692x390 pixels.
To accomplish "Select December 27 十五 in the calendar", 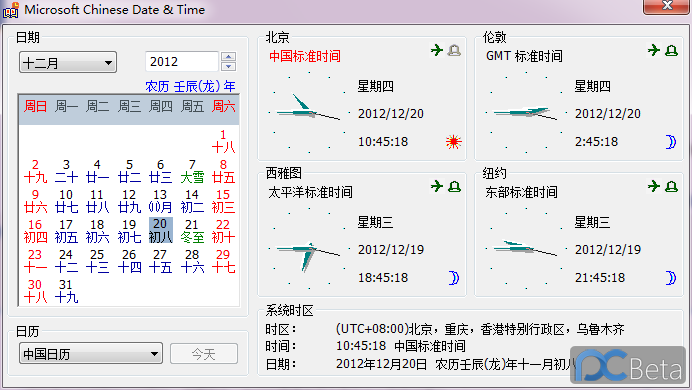I will [x=160, y=261].
